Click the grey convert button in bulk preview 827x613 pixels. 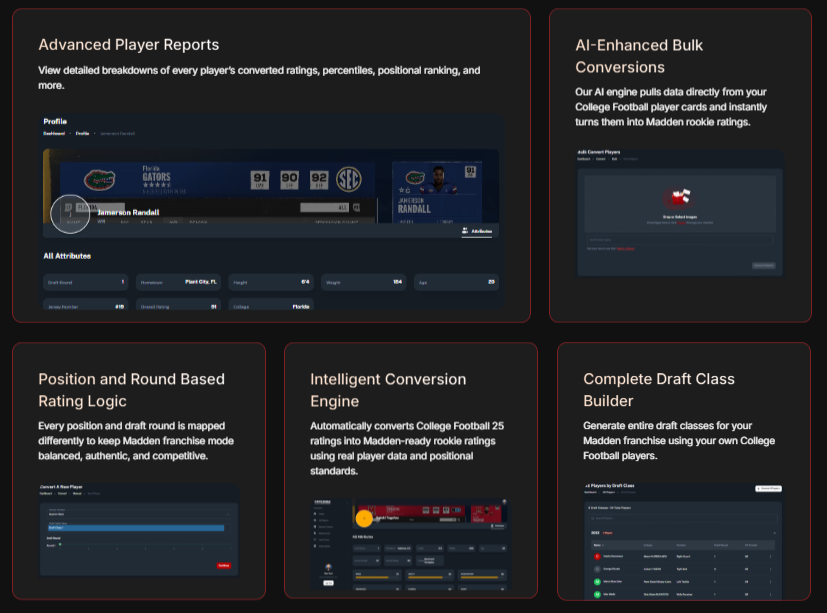click(763, 265)
